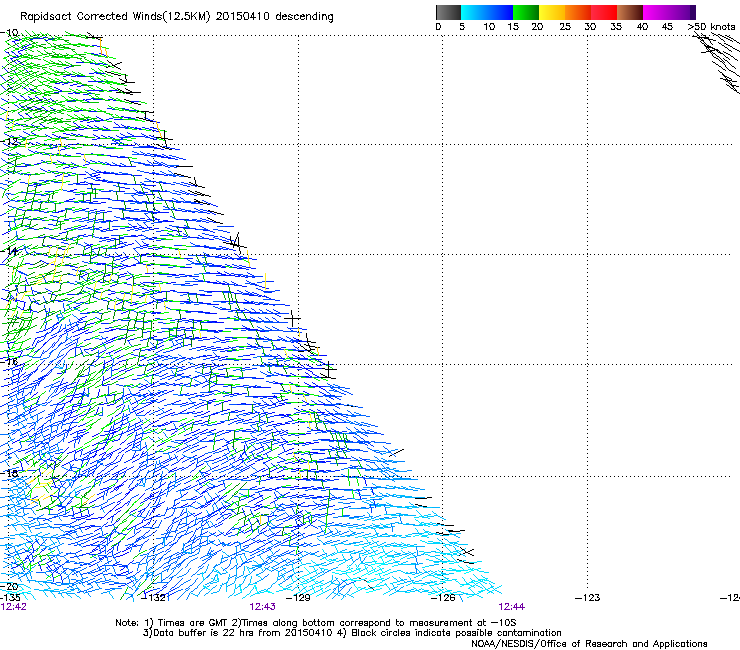Screen dimensions: 740x650
Task: Pick the brown 35–40 knots legend segment
Action: tap(630, 12)
